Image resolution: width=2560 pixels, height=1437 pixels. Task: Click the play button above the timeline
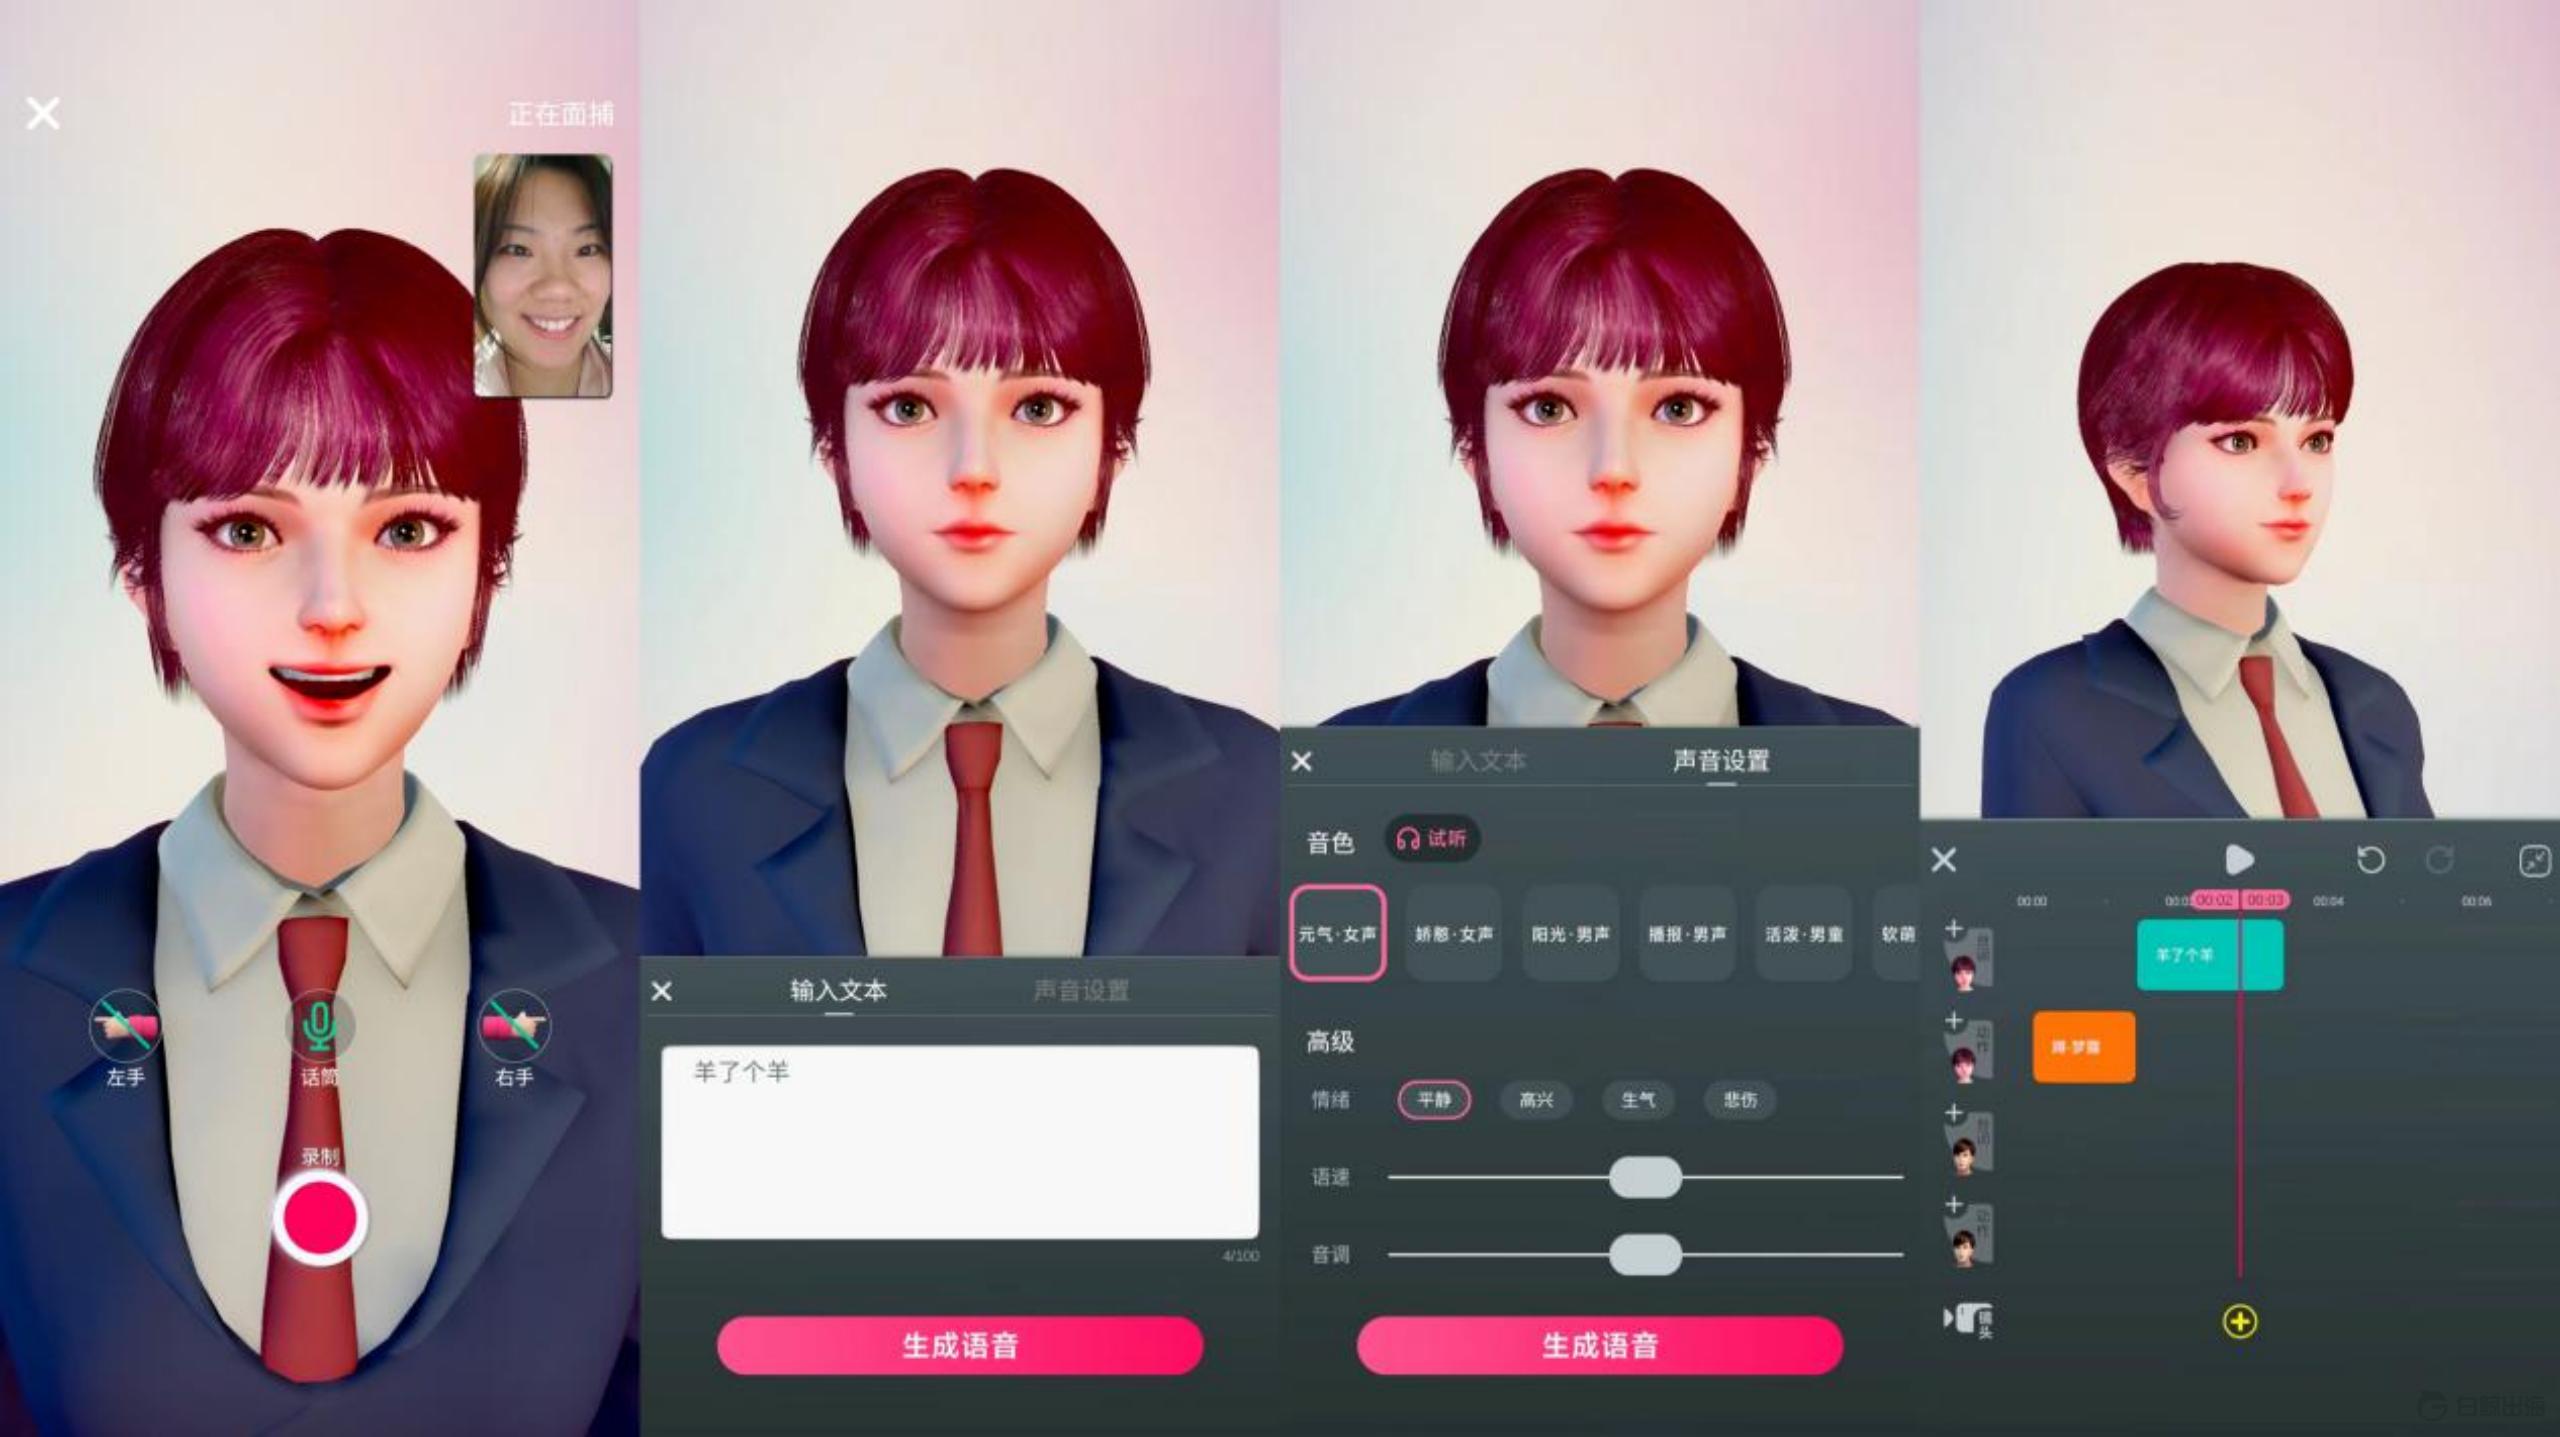click(2239, 860)
